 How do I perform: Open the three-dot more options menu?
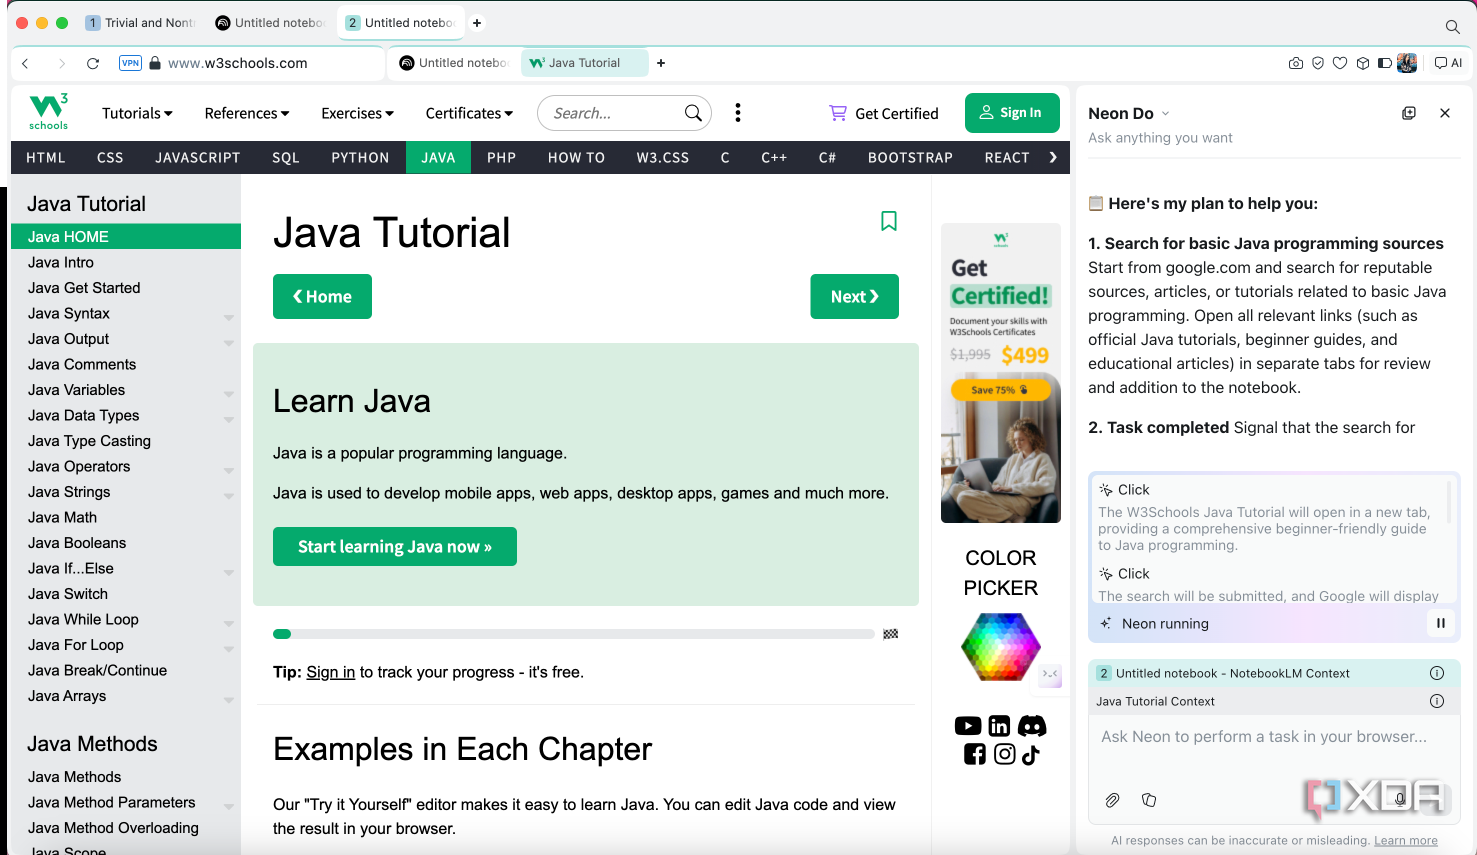pos(738,113)
